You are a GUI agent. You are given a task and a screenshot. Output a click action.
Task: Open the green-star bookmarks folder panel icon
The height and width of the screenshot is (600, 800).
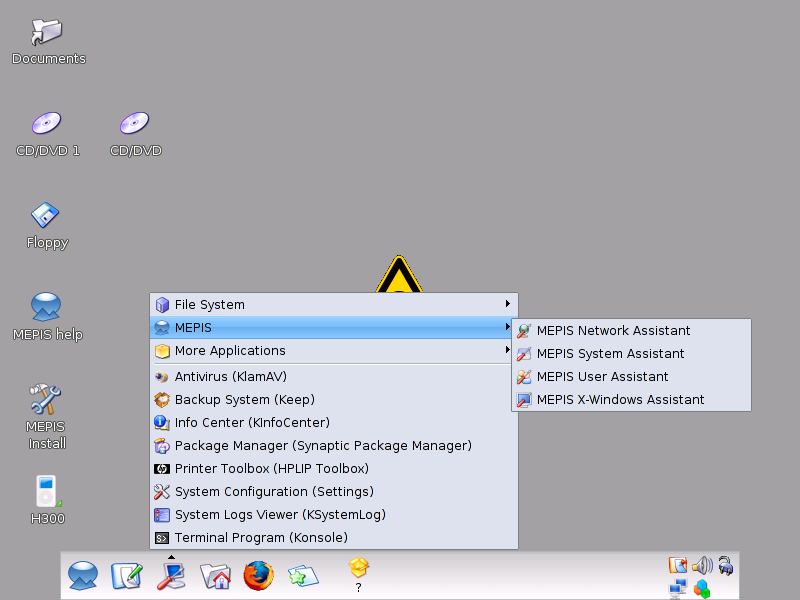(303, 576)
